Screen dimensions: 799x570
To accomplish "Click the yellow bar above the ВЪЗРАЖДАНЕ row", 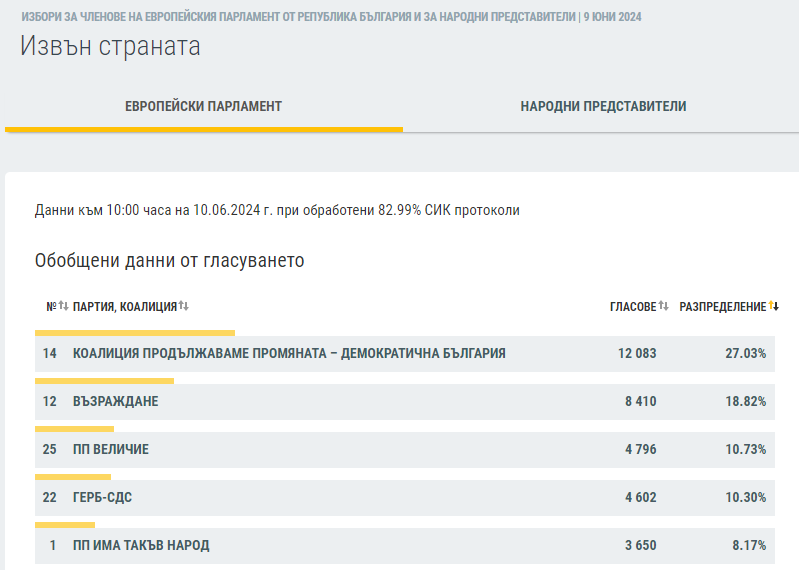I will pos(104,381).
